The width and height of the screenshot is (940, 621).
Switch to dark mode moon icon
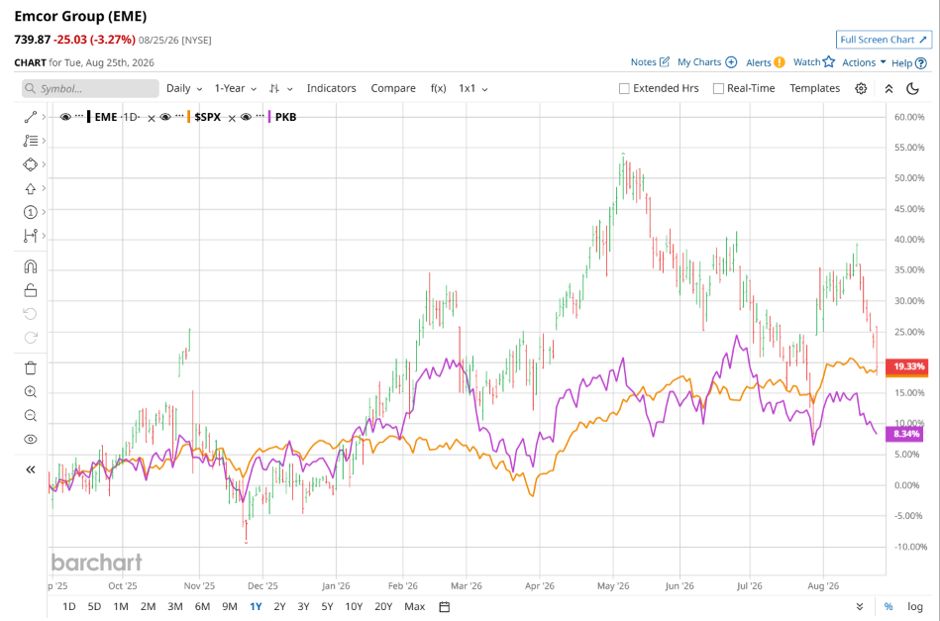912,88
